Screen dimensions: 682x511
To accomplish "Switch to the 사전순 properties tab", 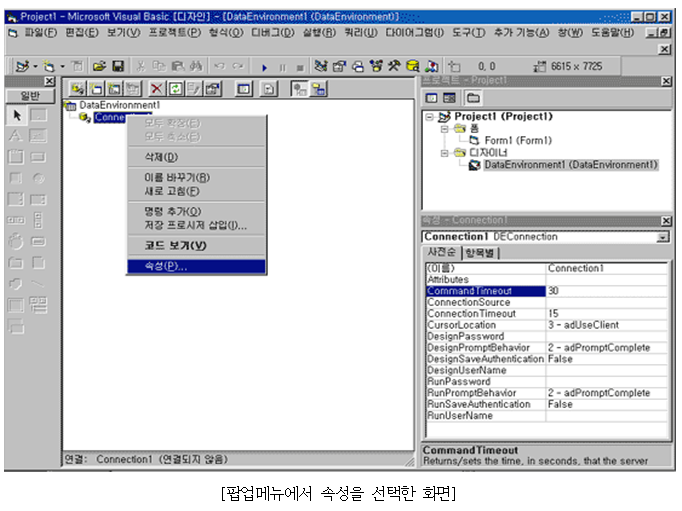I will [x=441, y=252].
